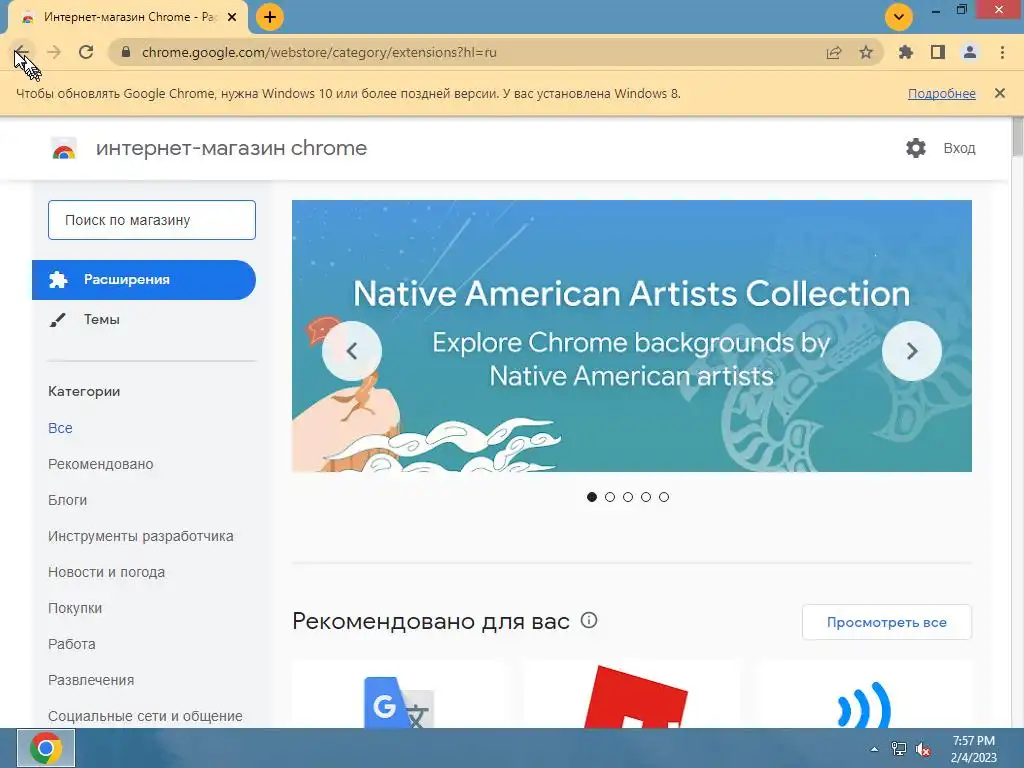Choose the Рекомендовано category
Image resolution: width=1024 pixels, height=768 pixels.
tap(101, 464)
